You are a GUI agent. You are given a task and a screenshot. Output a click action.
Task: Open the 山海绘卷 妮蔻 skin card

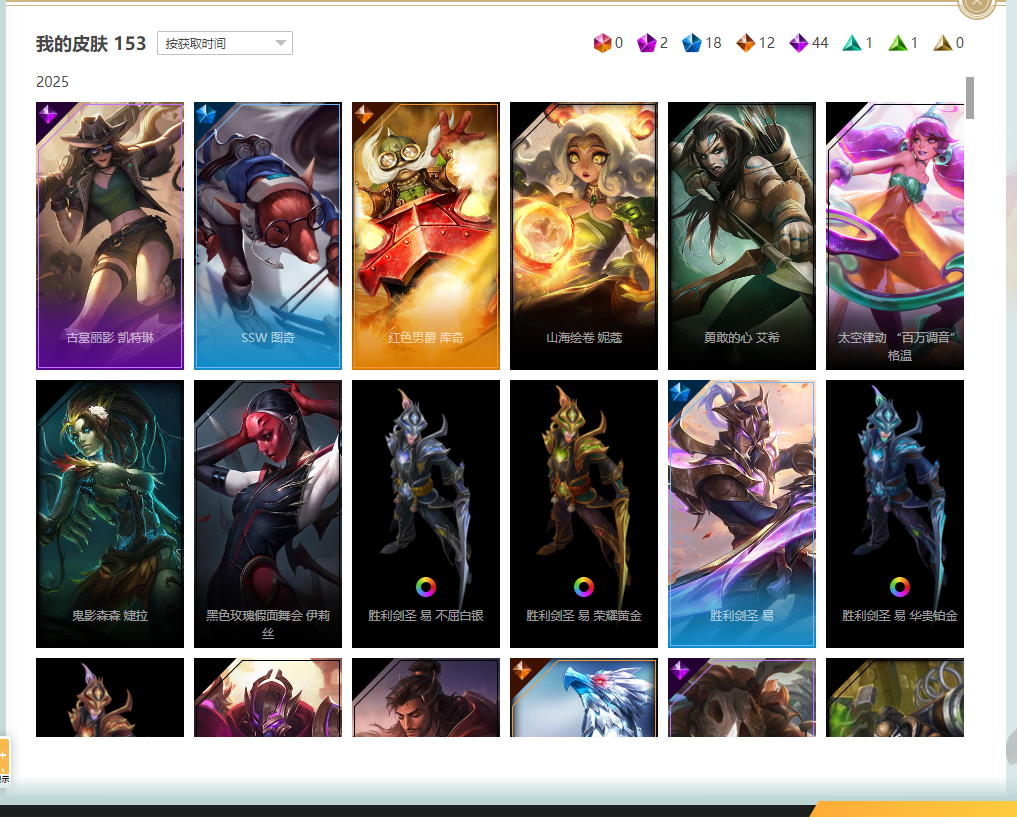pos(584,235)
